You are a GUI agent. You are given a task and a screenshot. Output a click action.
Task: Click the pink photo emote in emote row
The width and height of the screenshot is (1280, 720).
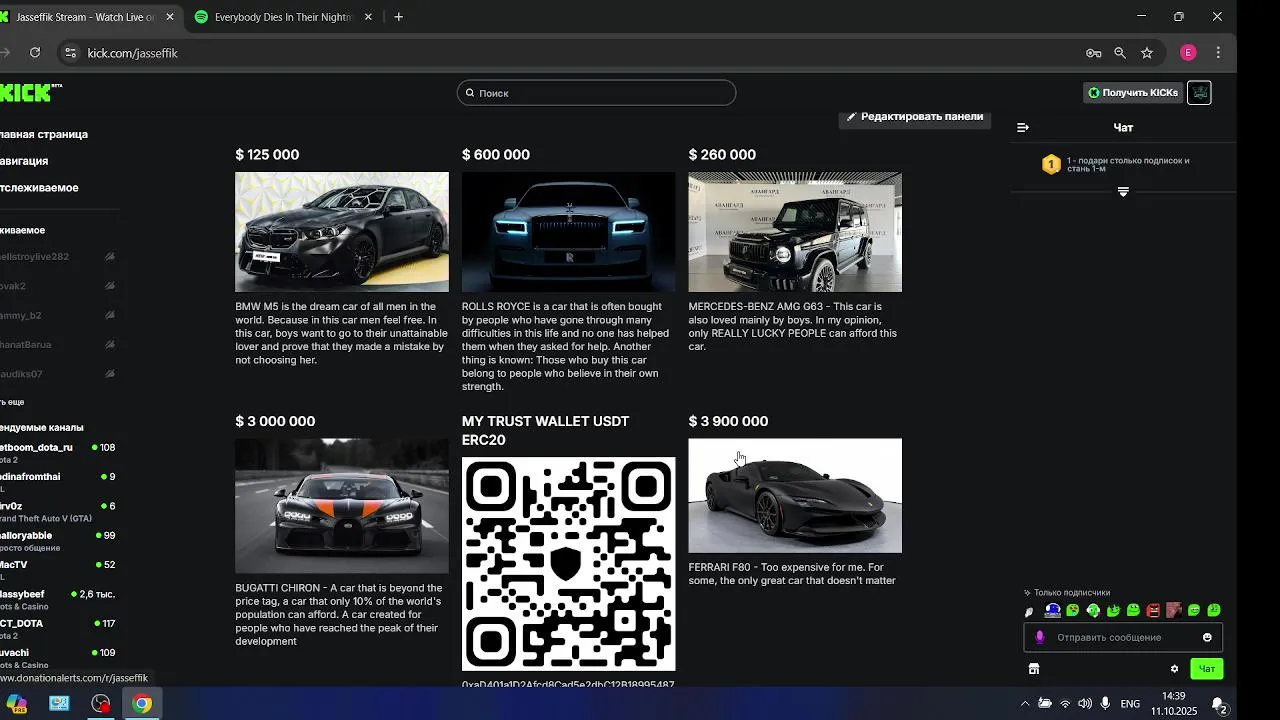(1173, 610)
